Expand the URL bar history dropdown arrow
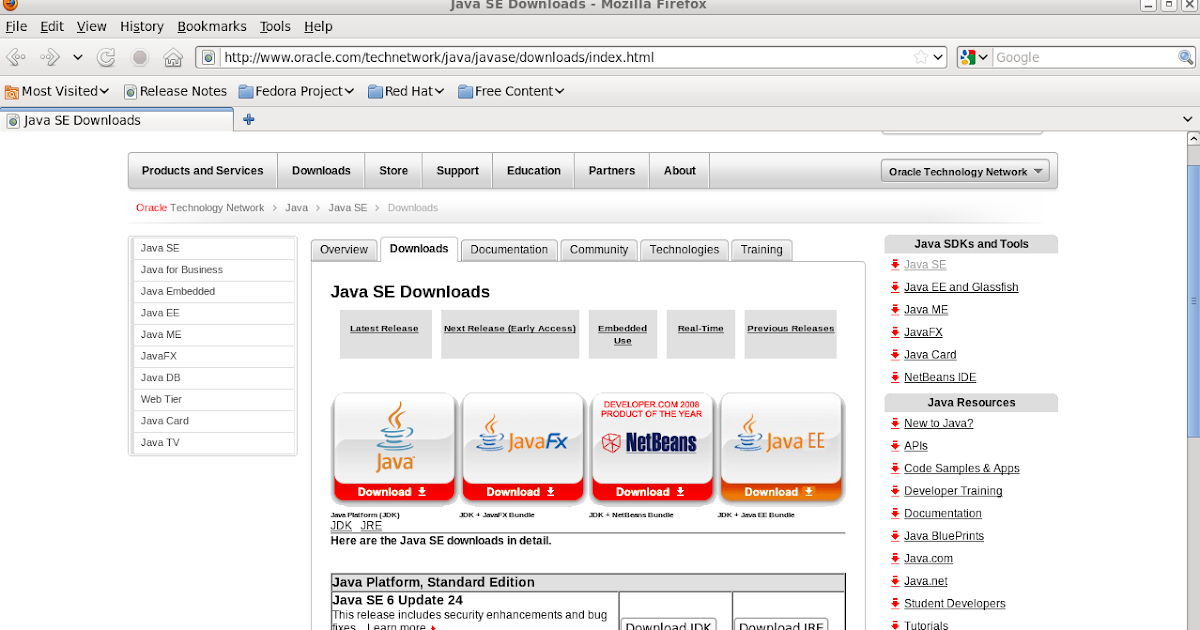This screenshot has height=630, width=1200. [938, 57]
